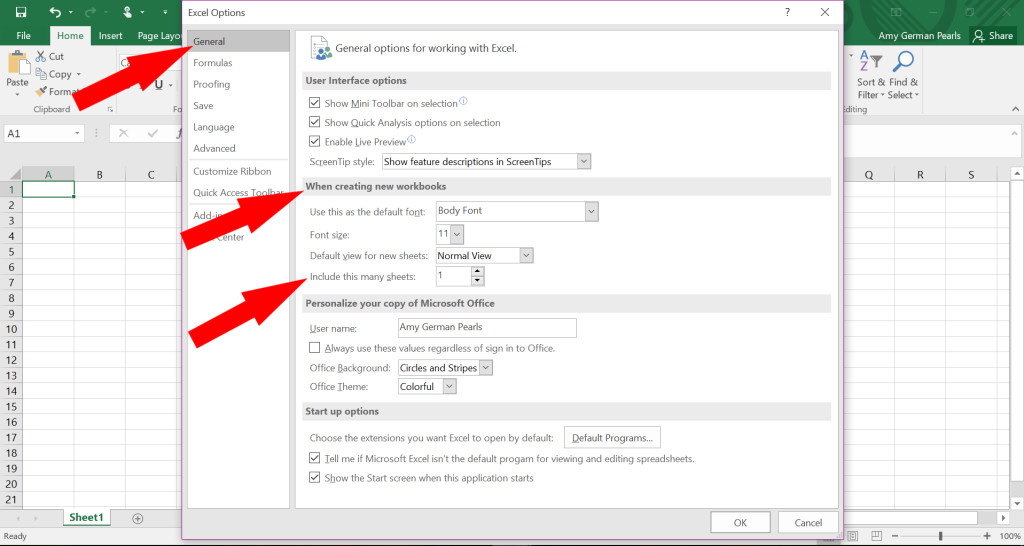This screenshot has height=546, width=1024.
Task: Select the Sheet1 worksheet tab
Action: coord(86,517)
